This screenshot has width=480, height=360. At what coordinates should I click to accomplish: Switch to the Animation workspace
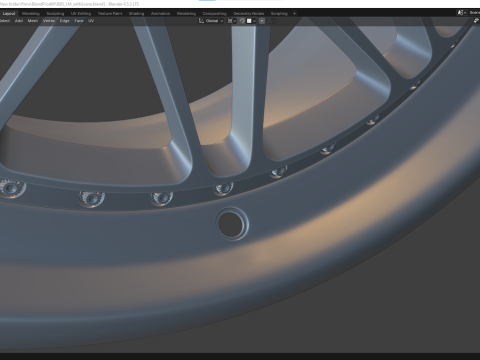(x=161, y=14)
